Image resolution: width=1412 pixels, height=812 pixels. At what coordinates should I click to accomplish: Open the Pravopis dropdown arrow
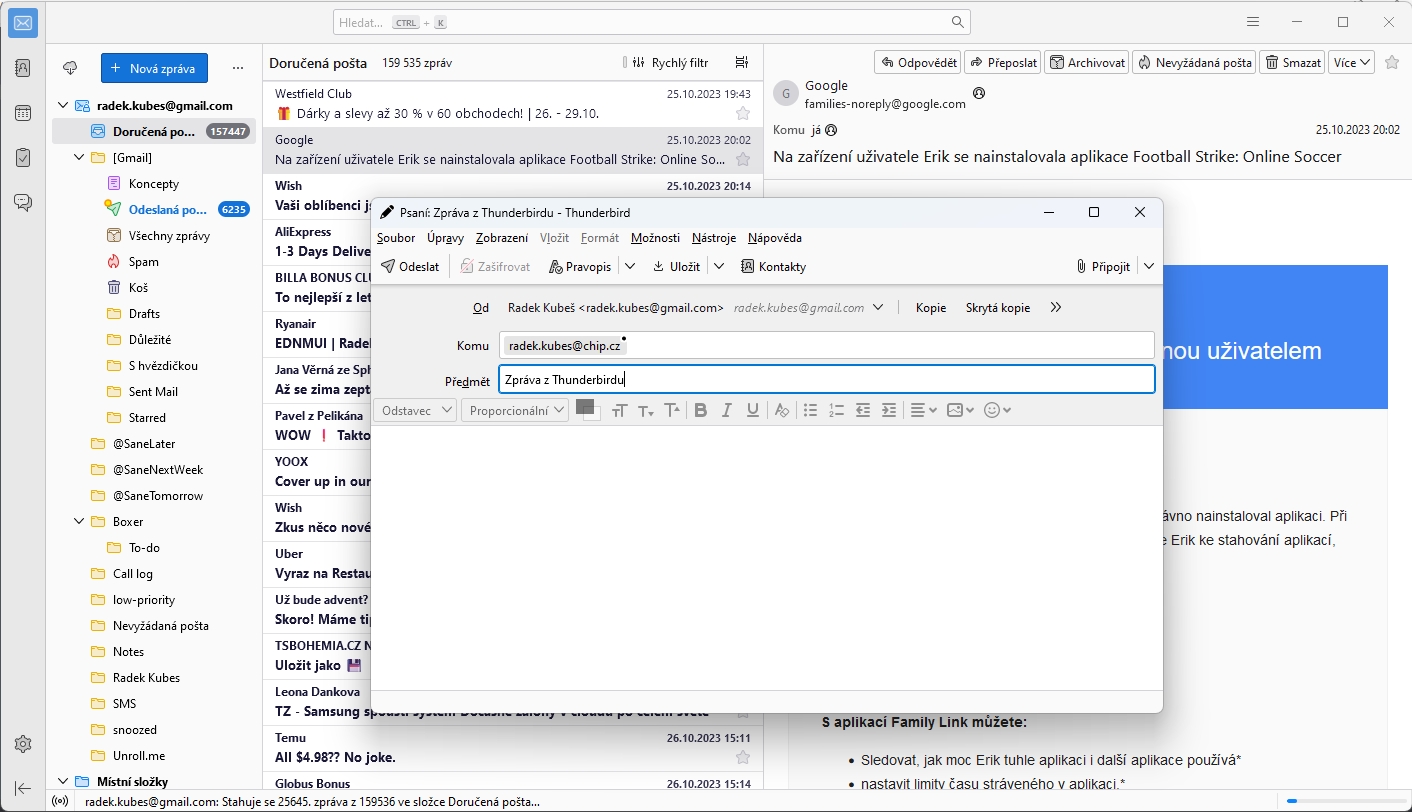tap(630, 266)
